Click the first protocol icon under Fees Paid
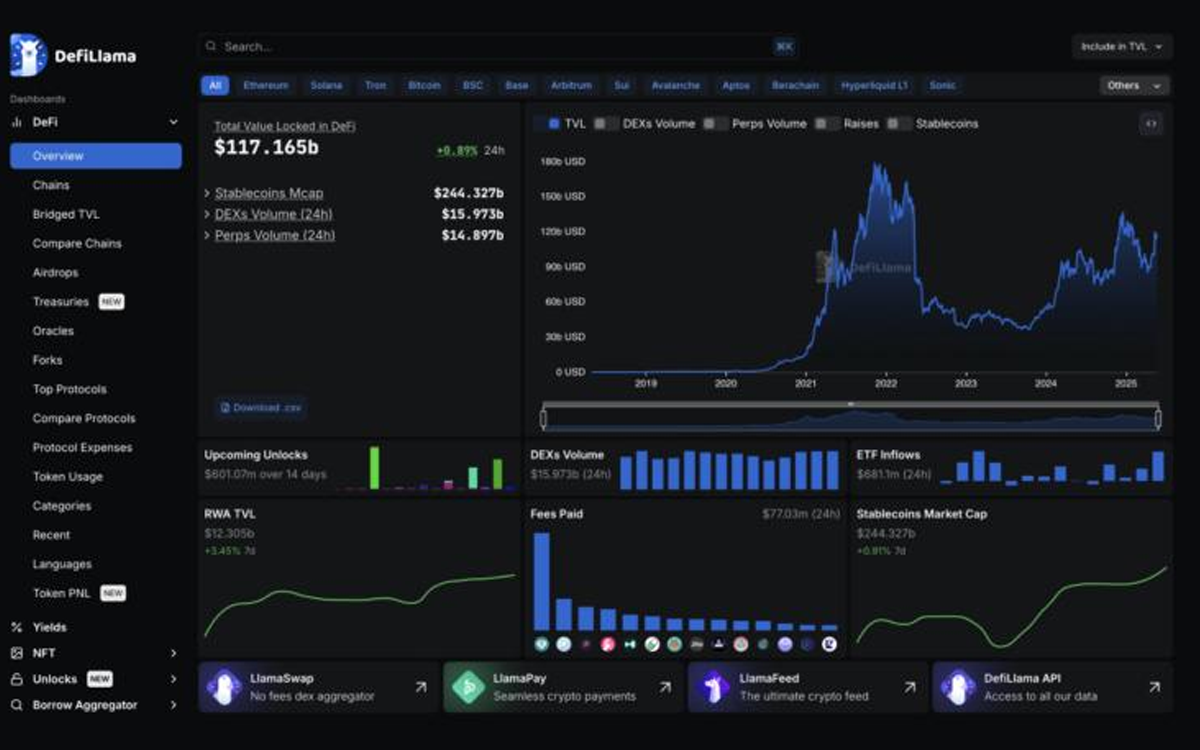This screenshot has width=1200, height=750. coord(542,645)
